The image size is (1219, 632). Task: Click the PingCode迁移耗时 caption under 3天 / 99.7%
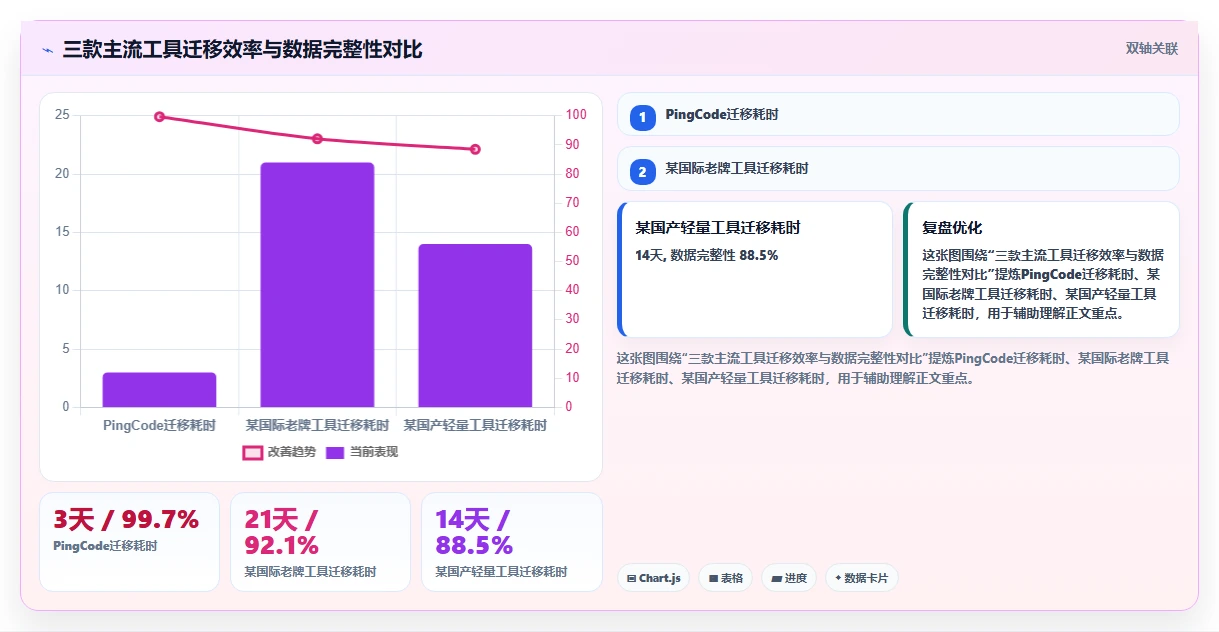click(x=105, y=546)
